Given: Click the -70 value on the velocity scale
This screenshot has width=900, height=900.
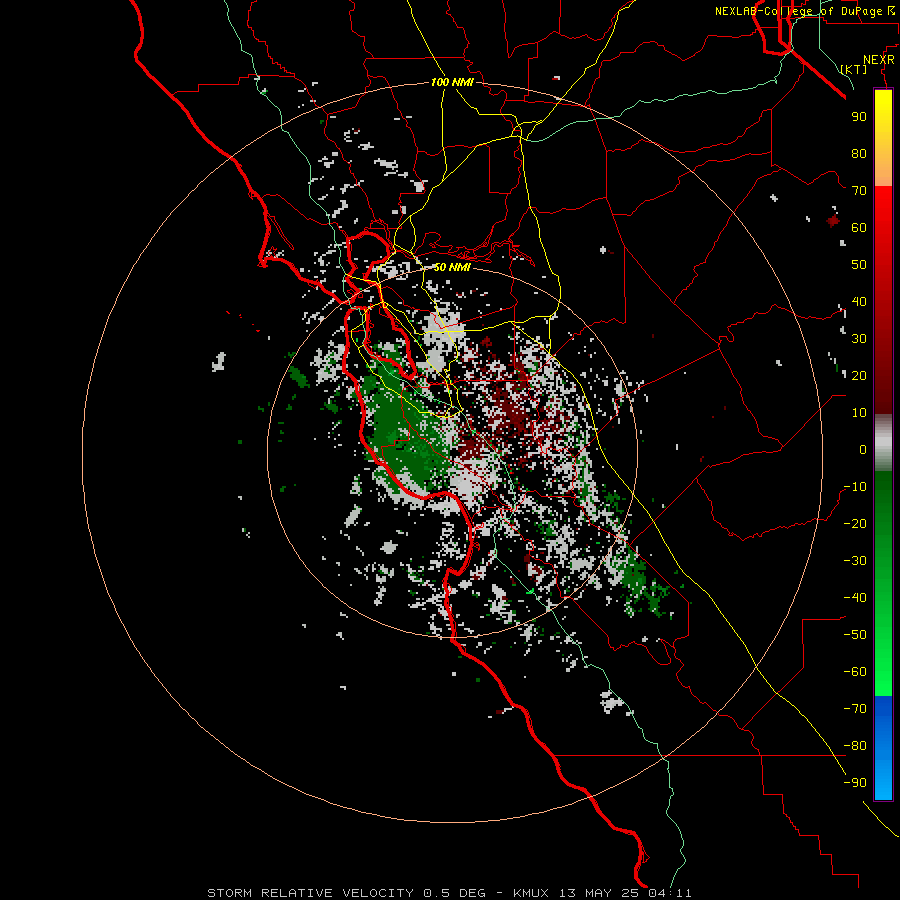Looking at the screenshot, I should point(855,709).
